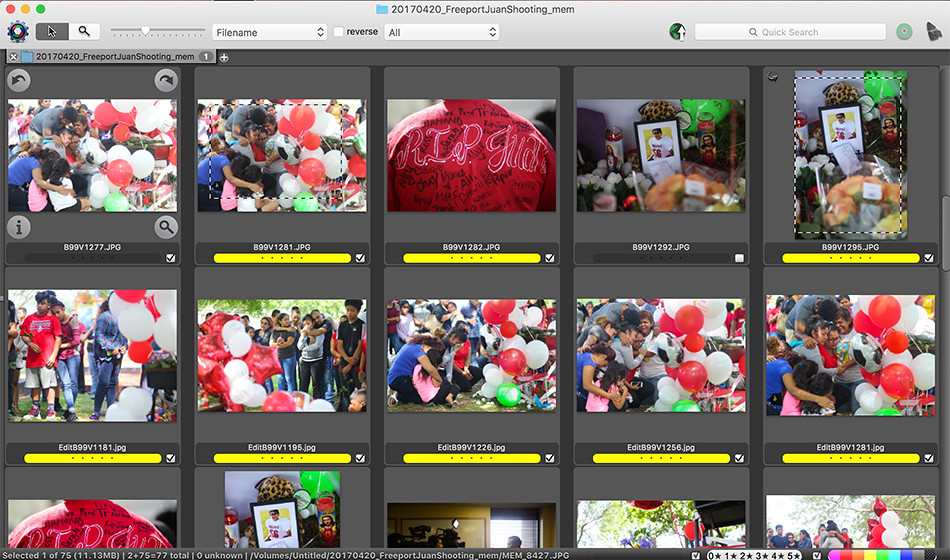Select the EditB99V1256.jpg thumbnail

[x=661, y=355]
